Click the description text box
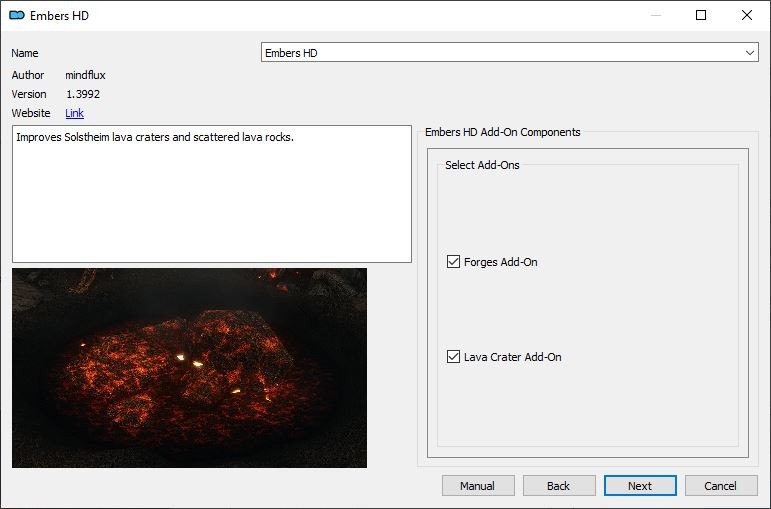Viewport: 771px width, 509px height. pos(212,194)
